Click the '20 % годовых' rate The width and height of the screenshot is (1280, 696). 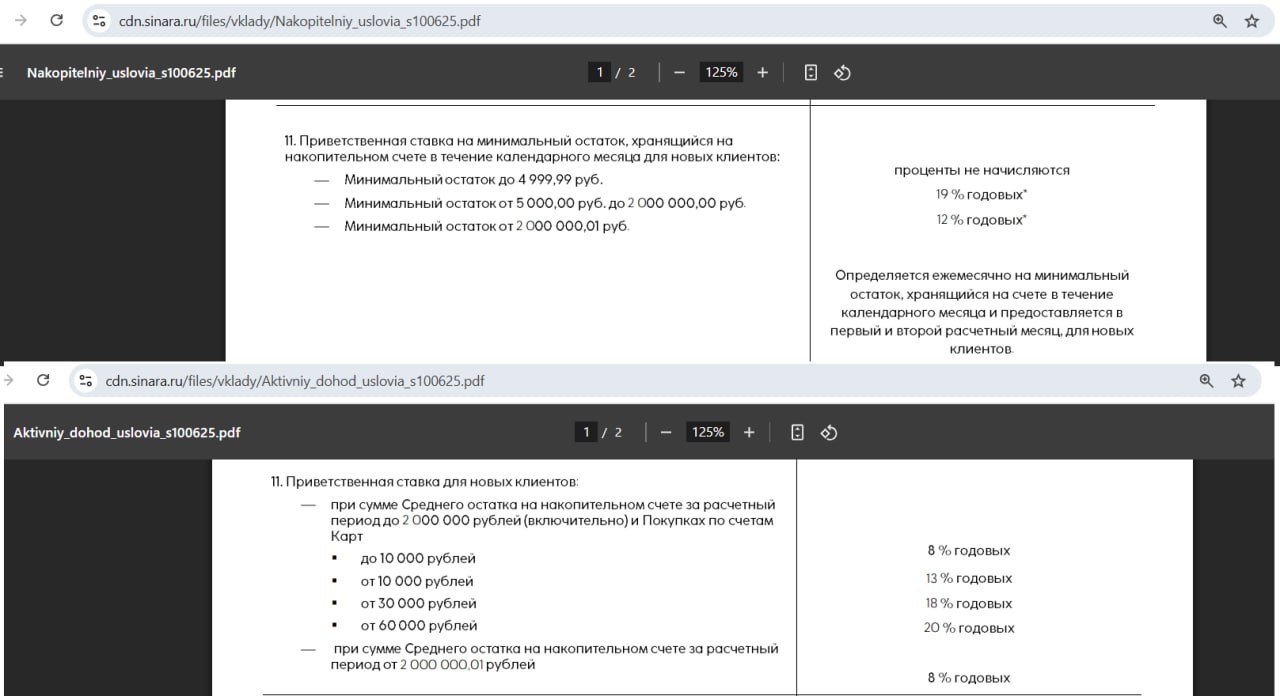[x=969, y=628]
